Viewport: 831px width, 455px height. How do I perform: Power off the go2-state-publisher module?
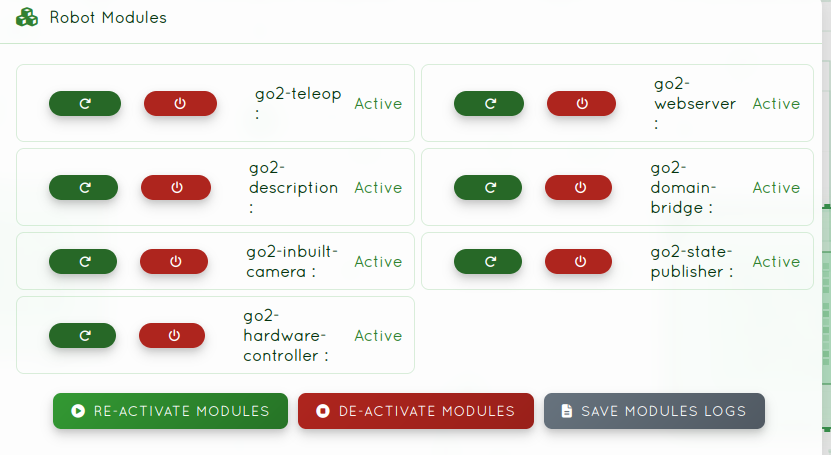click(x=580, y=261)
